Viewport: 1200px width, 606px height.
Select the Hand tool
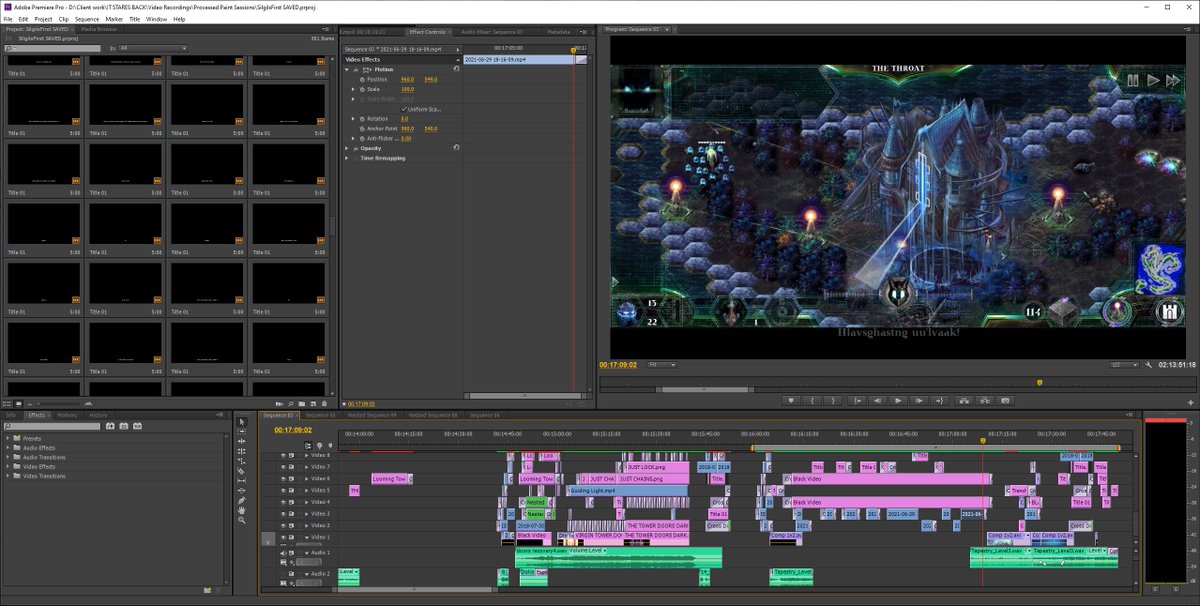point(242,511)
